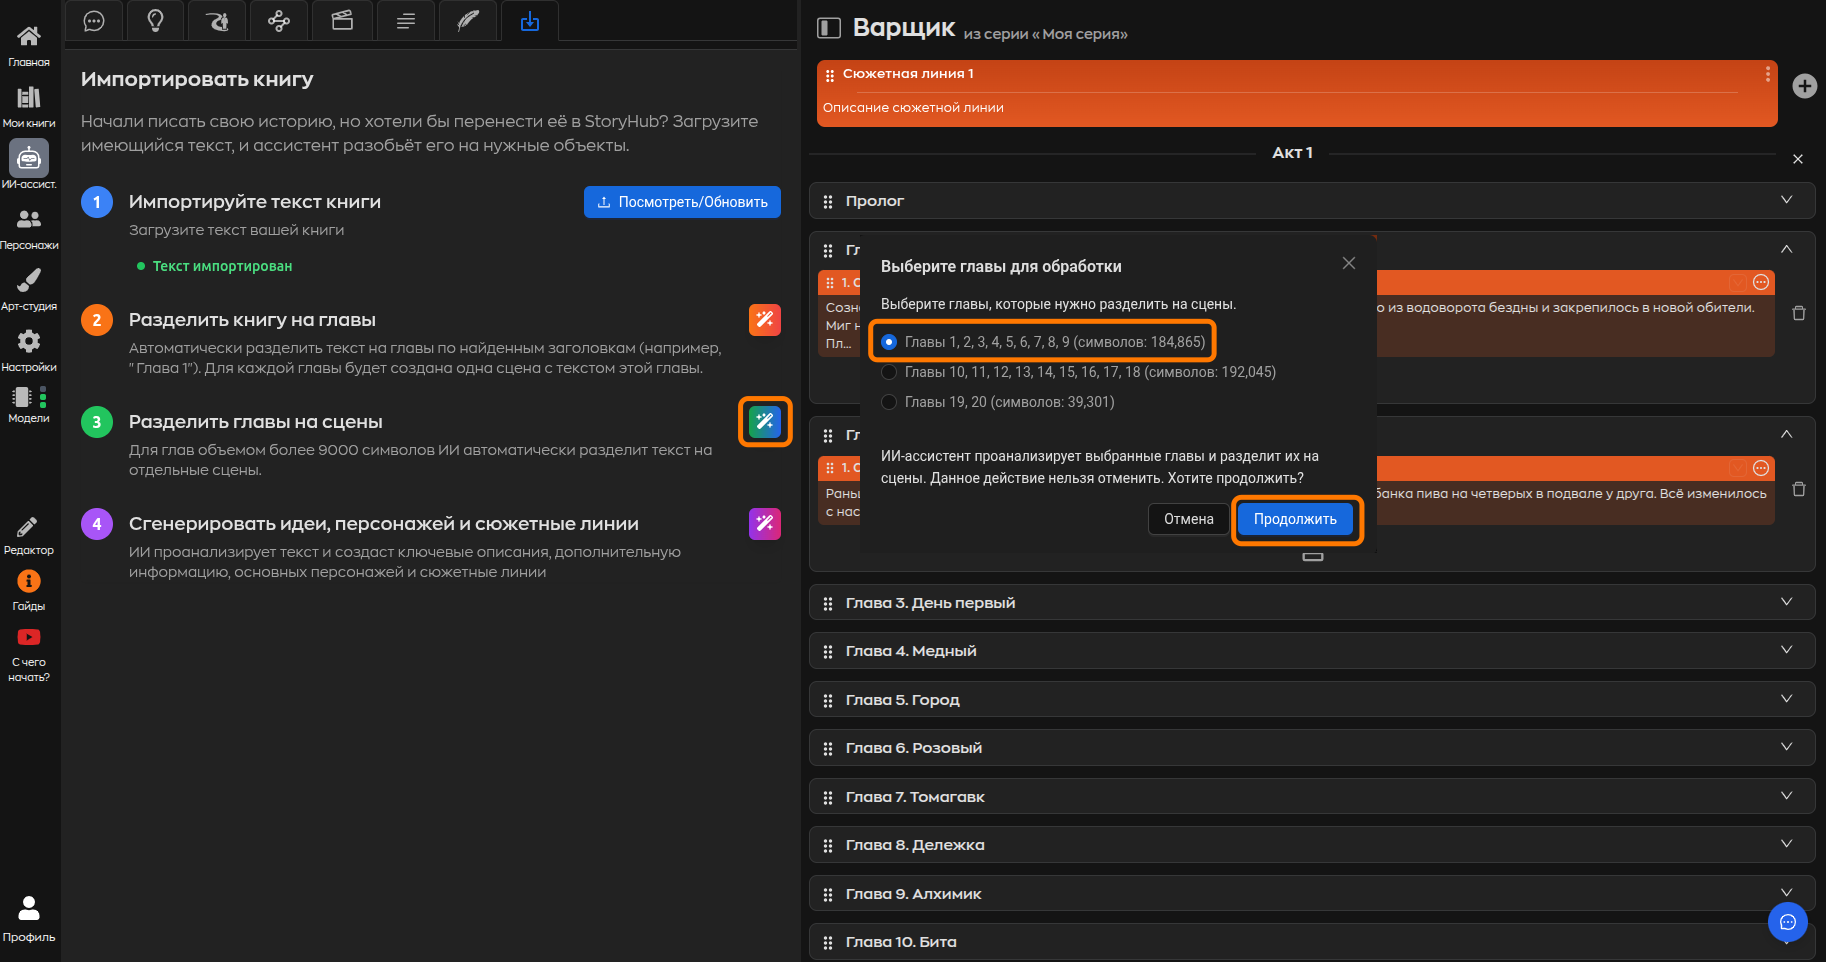Close the chapter selection dialog
Viewport: 1826px width, 962px height.
coord(1349,263)
